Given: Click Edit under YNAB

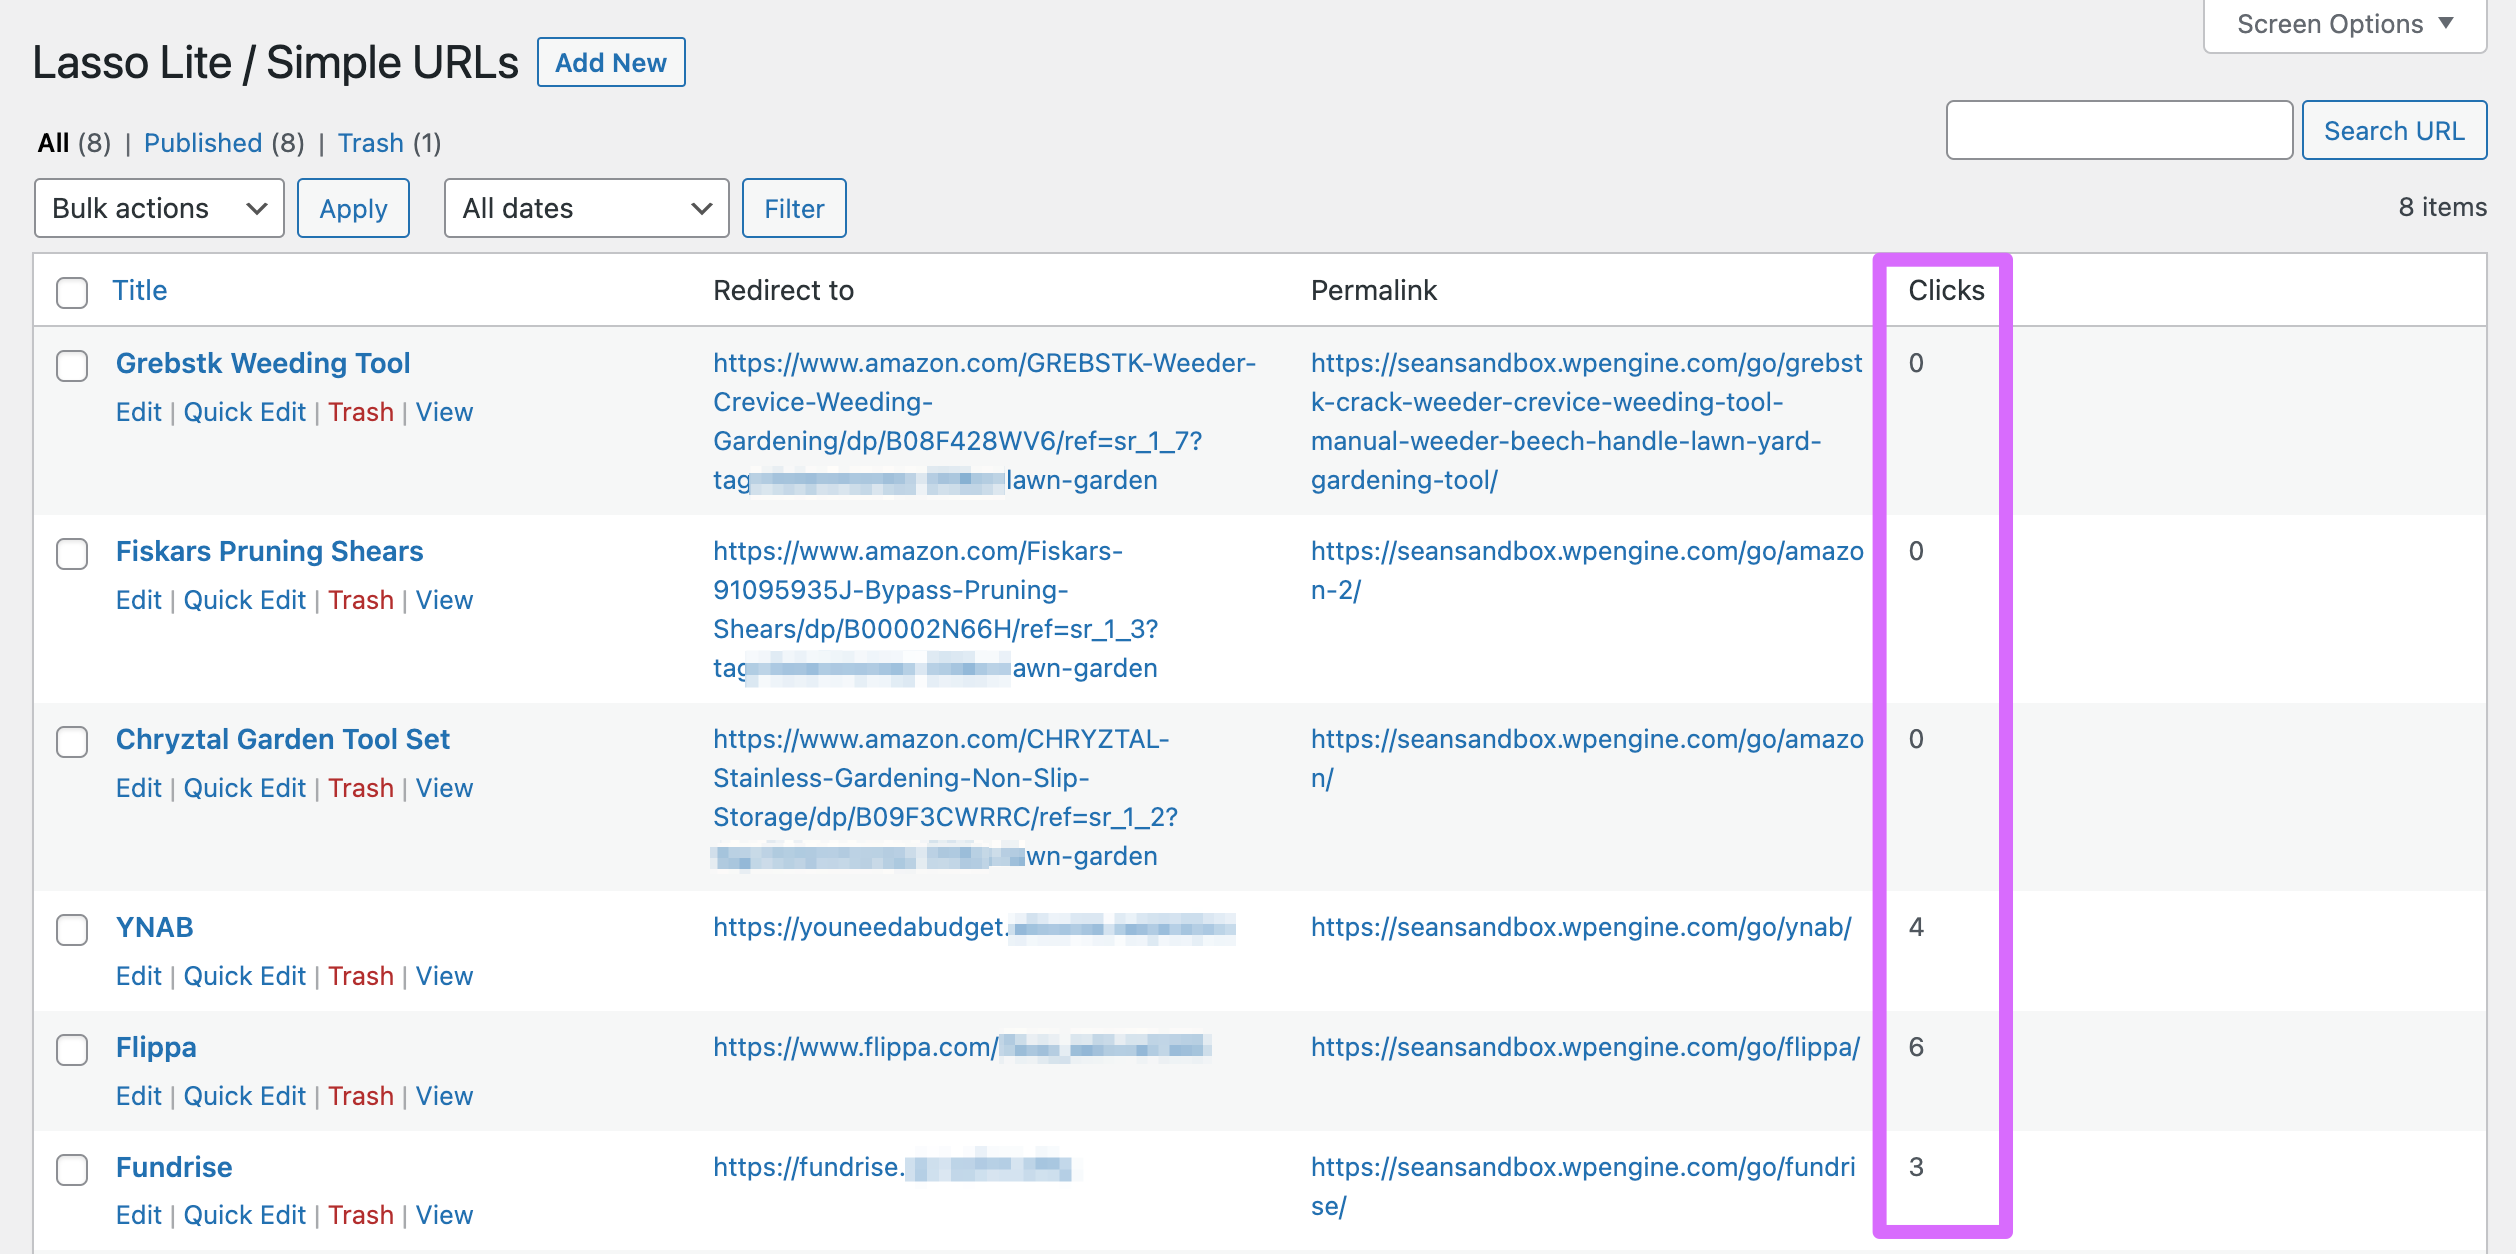Looking at the screenshot, I should coord(138,976).
